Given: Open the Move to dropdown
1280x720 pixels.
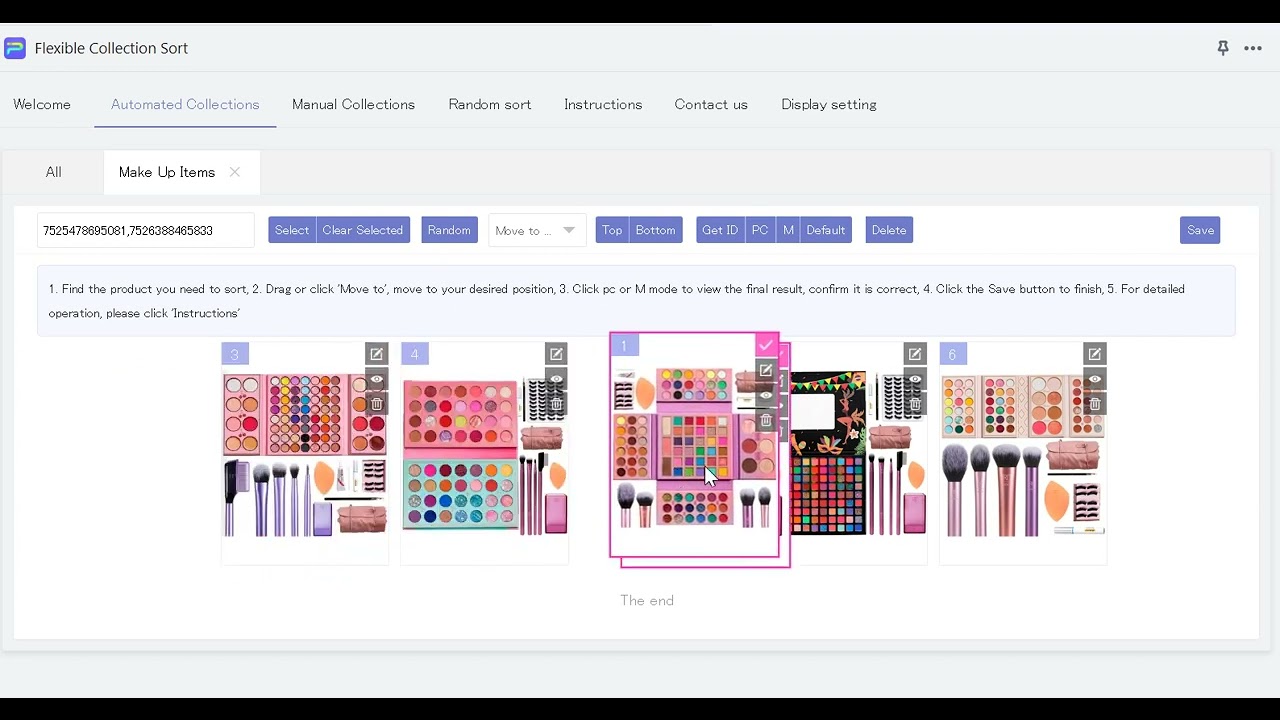Looking at the screenshot, I should [536, 230].
